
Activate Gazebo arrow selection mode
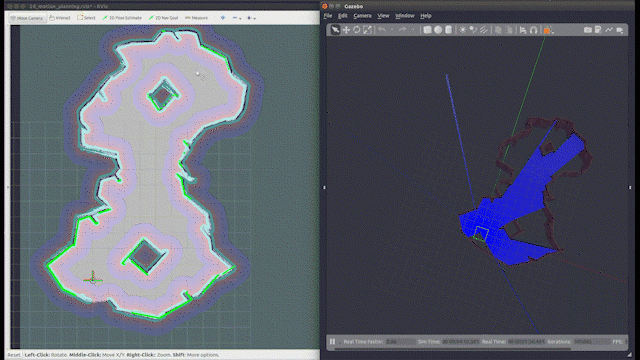[335, 30]
